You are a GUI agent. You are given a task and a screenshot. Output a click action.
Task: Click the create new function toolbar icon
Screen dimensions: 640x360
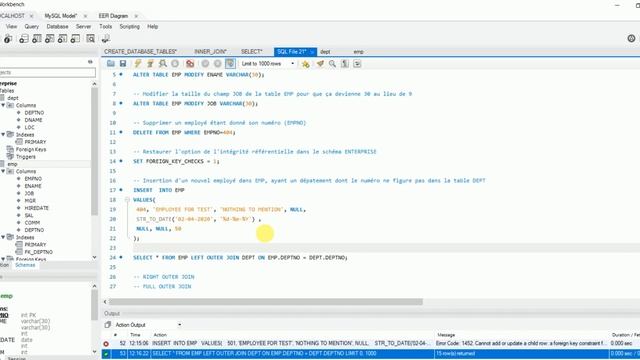point(75,39)
